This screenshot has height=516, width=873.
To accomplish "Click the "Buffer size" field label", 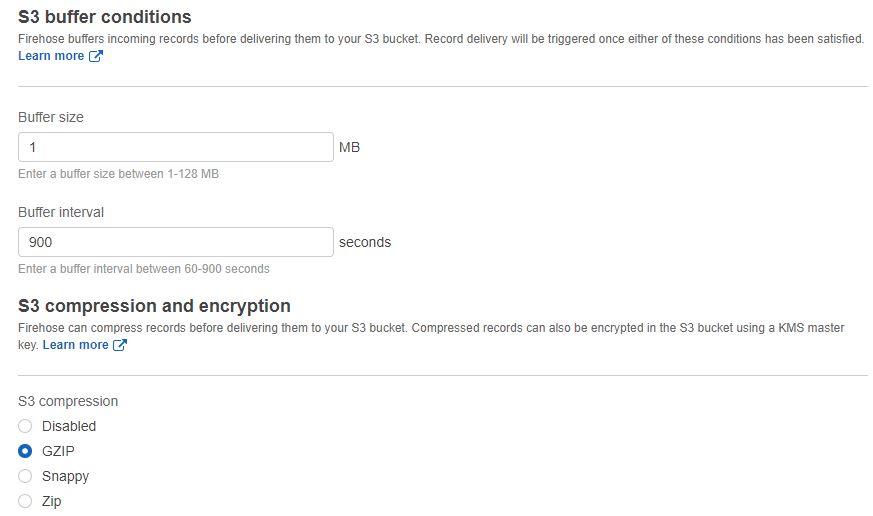I will (51, 117).
